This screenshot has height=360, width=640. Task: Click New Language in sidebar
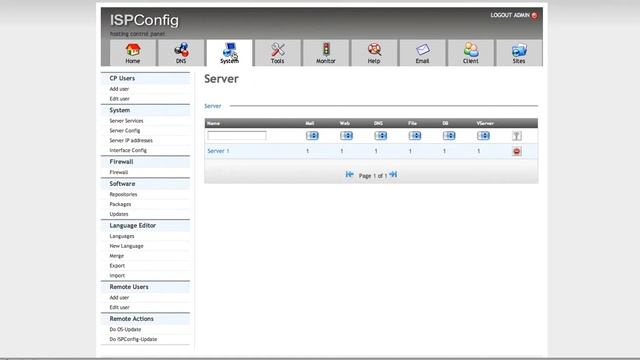(126, 246)
